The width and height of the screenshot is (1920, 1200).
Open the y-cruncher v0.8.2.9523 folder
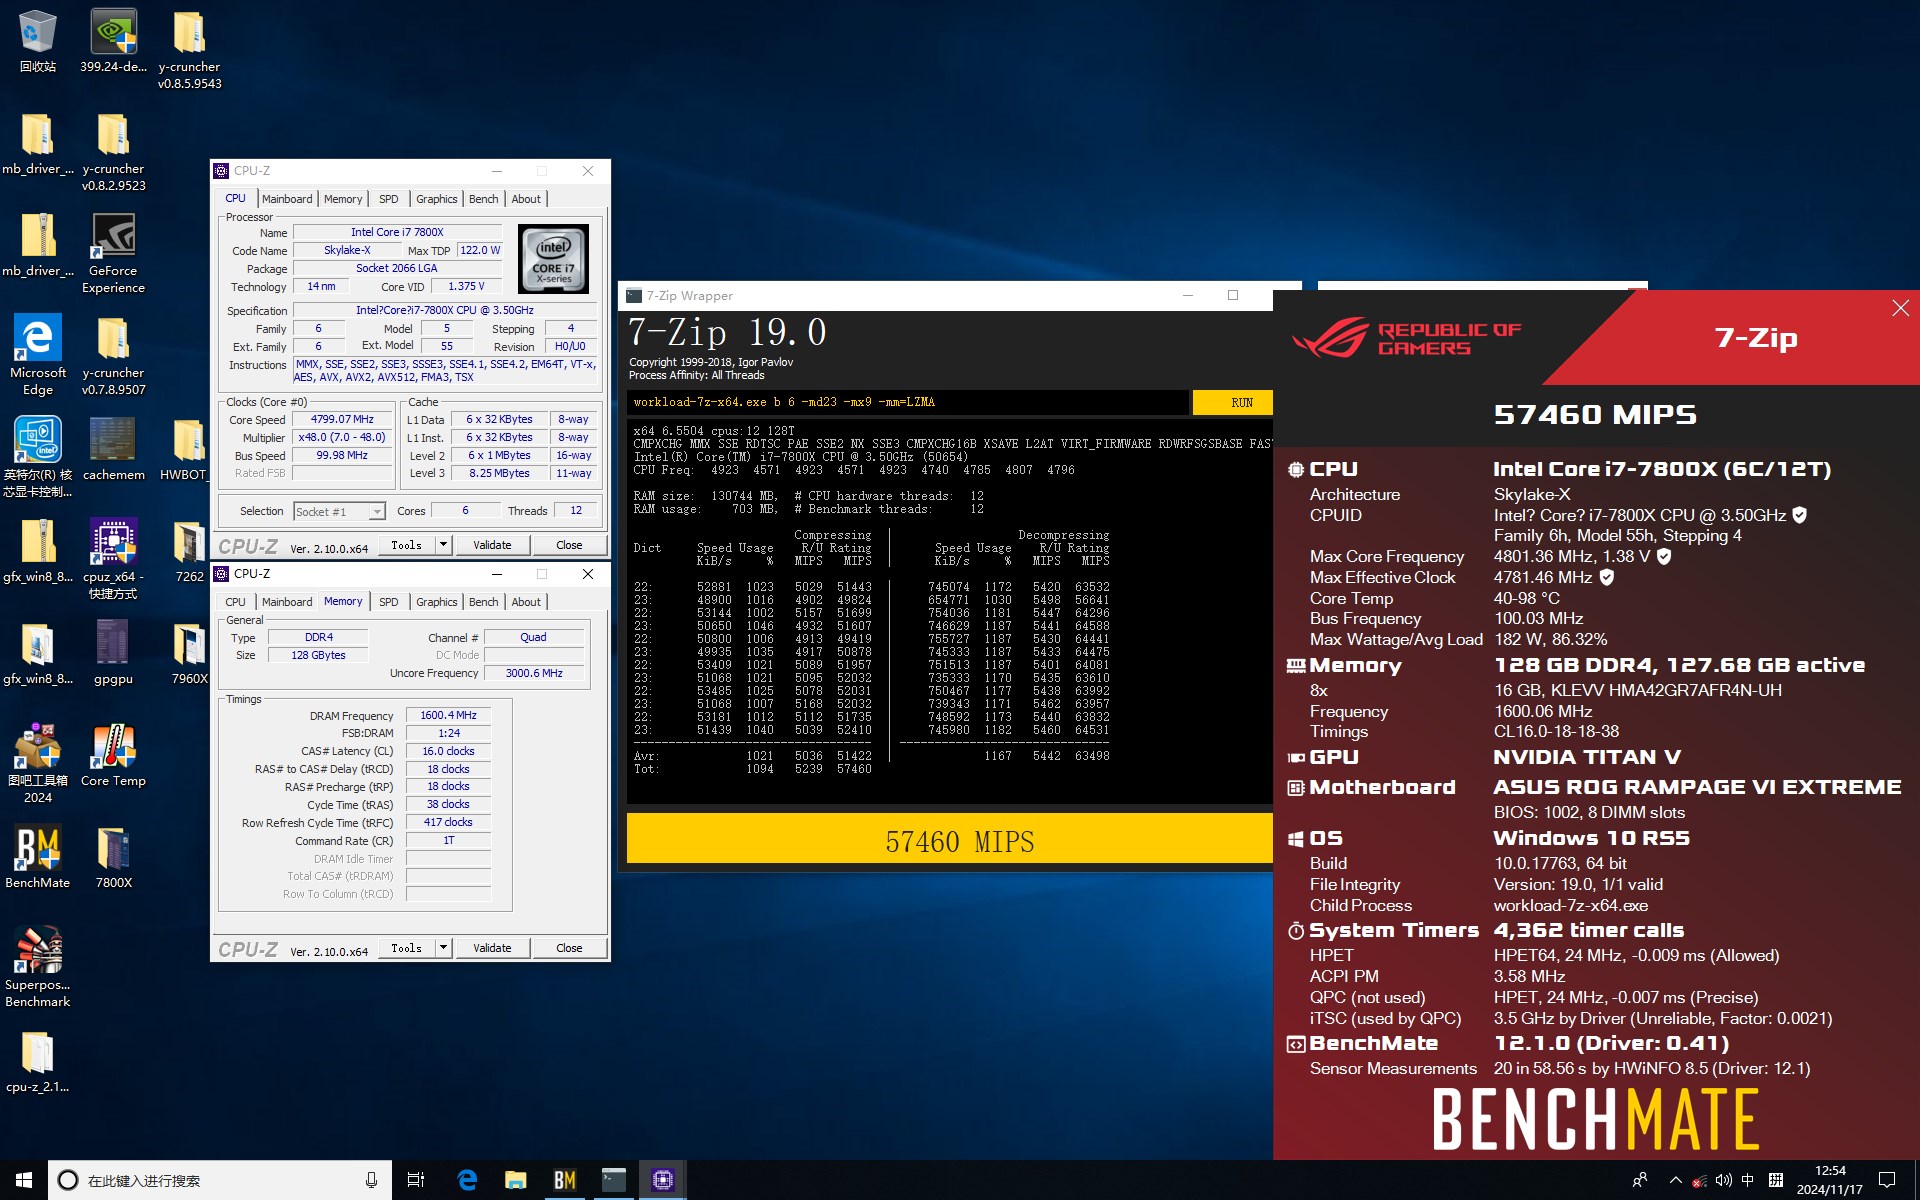[113, 151]
